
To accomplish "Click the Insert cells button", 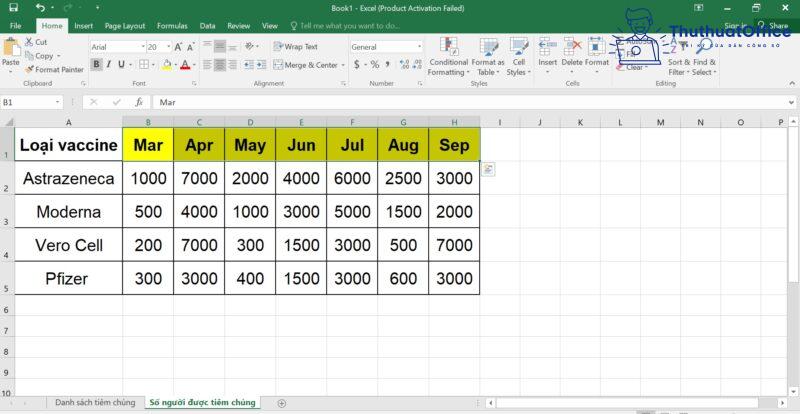I will [547, 56].
